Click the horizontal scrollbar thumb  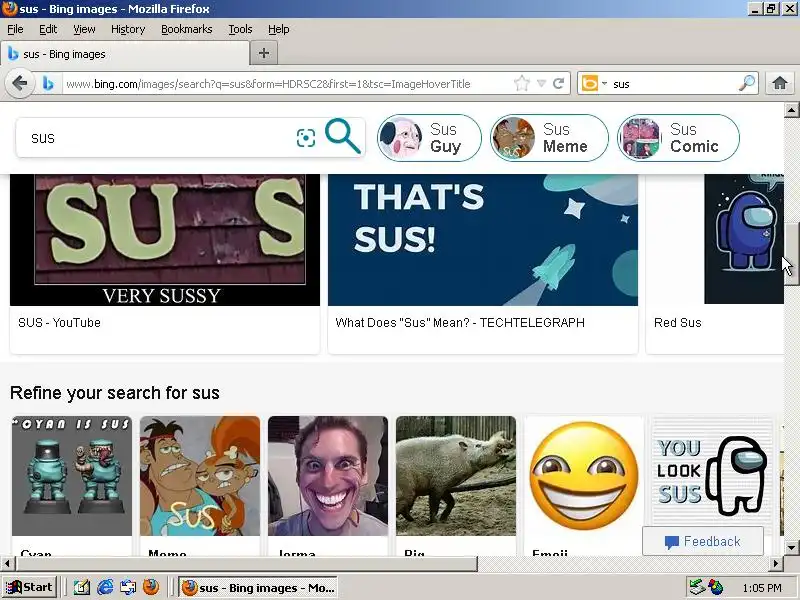click(246, 564)
